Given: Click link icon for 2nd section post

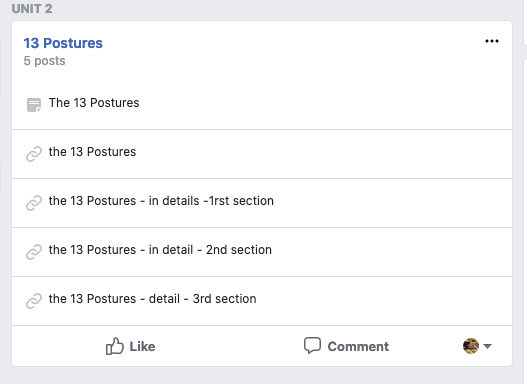Looking at the screenshot, I should click(34, 252).
